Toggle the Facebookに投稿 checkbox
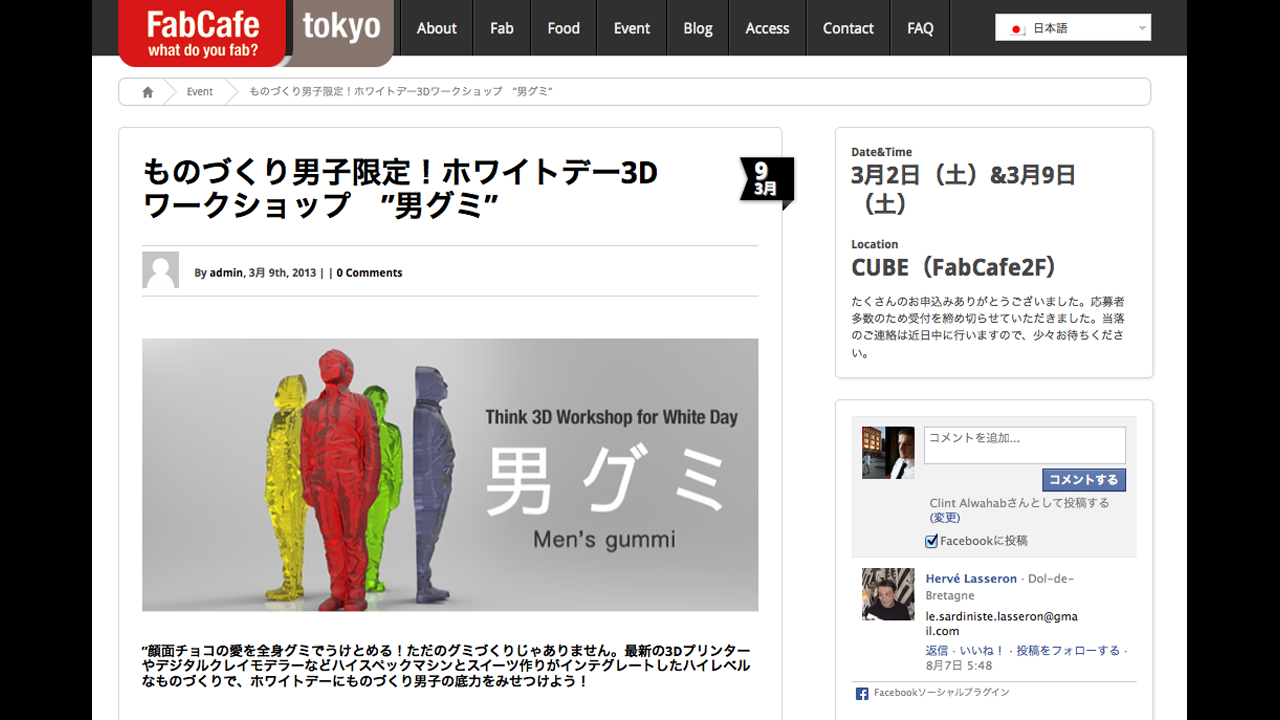 [x=932, y=541]
